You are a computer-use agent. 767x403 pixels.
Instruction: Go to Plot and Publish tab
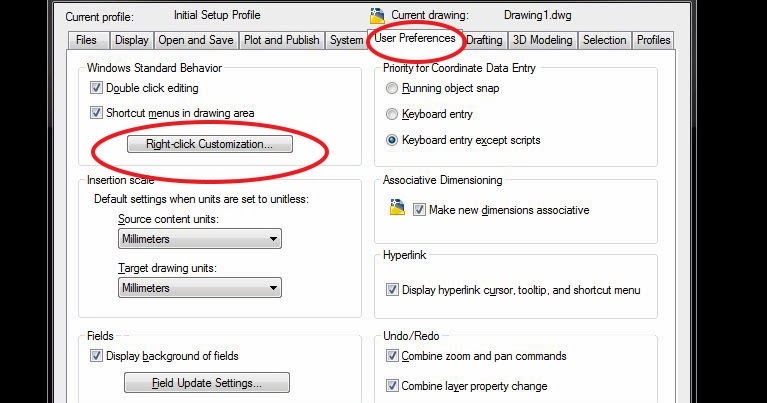point(282,40)
